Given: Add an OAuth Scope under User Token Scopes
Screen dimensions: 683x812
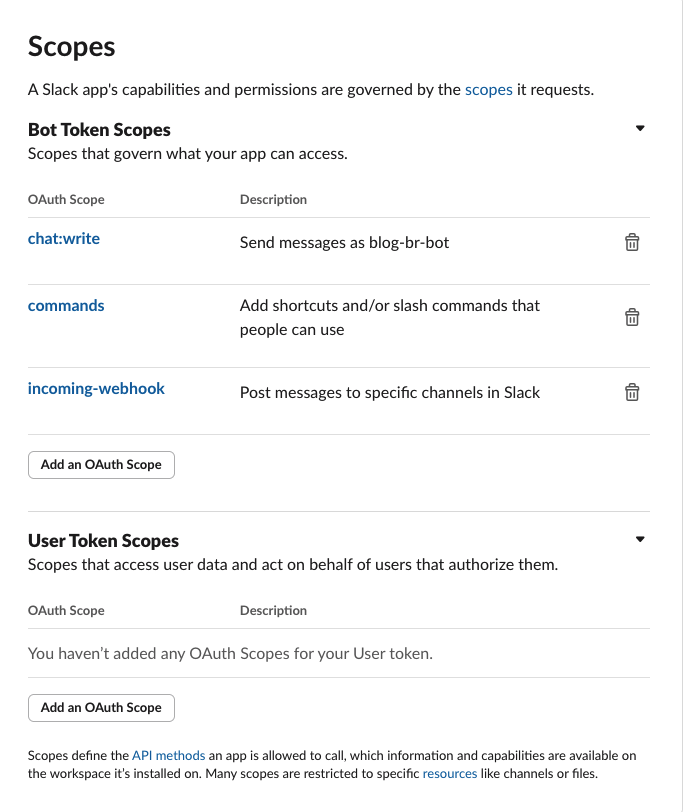Looking at the screenshot, I should pos(101,707).
